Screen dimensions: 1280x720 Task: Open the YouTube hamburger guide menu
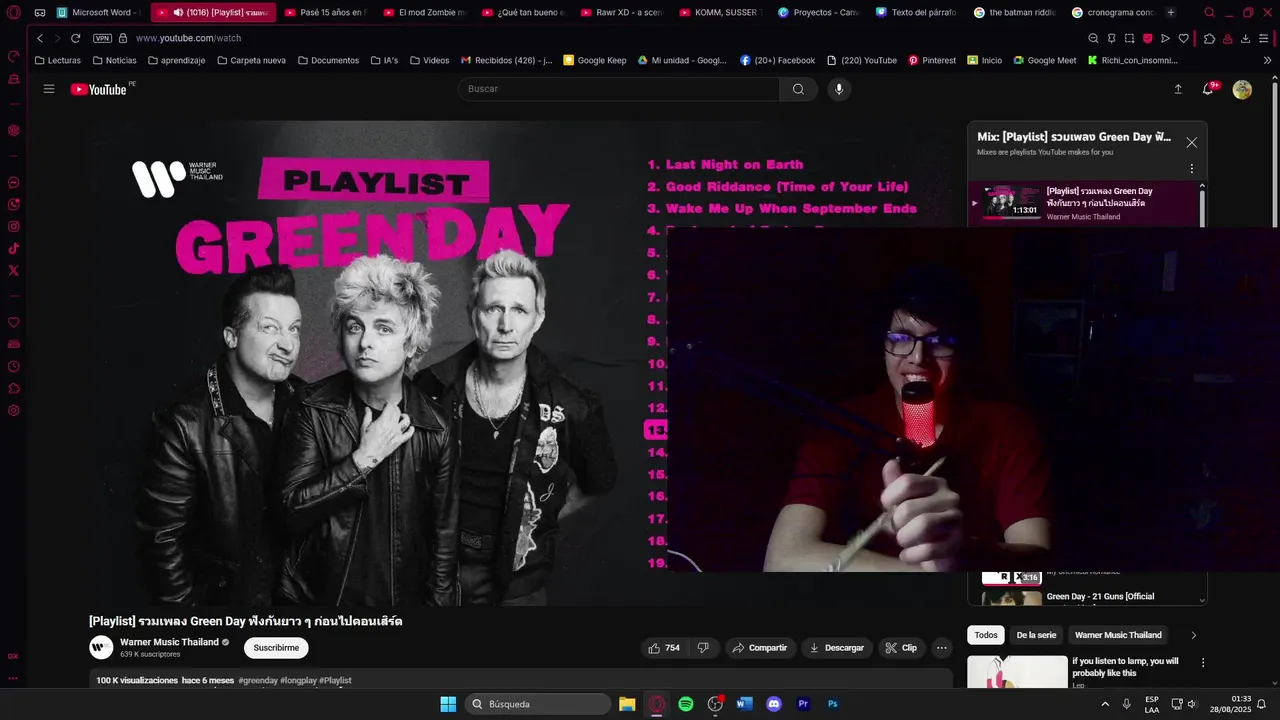[49, 89]
